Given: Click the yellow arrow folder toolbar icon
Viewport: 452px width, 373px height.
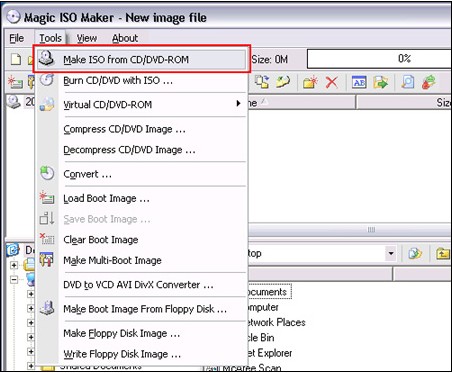Looking at the screenshot, I should [283, 82].
